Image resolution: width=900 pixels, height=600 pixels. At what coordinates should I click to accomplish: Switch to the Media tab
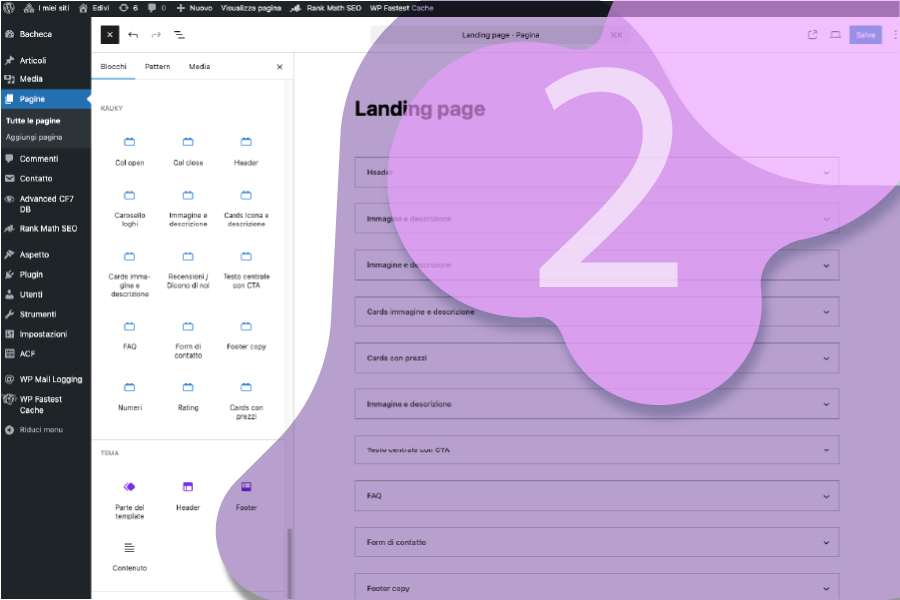pyautogui.click(x=199, y=67)
